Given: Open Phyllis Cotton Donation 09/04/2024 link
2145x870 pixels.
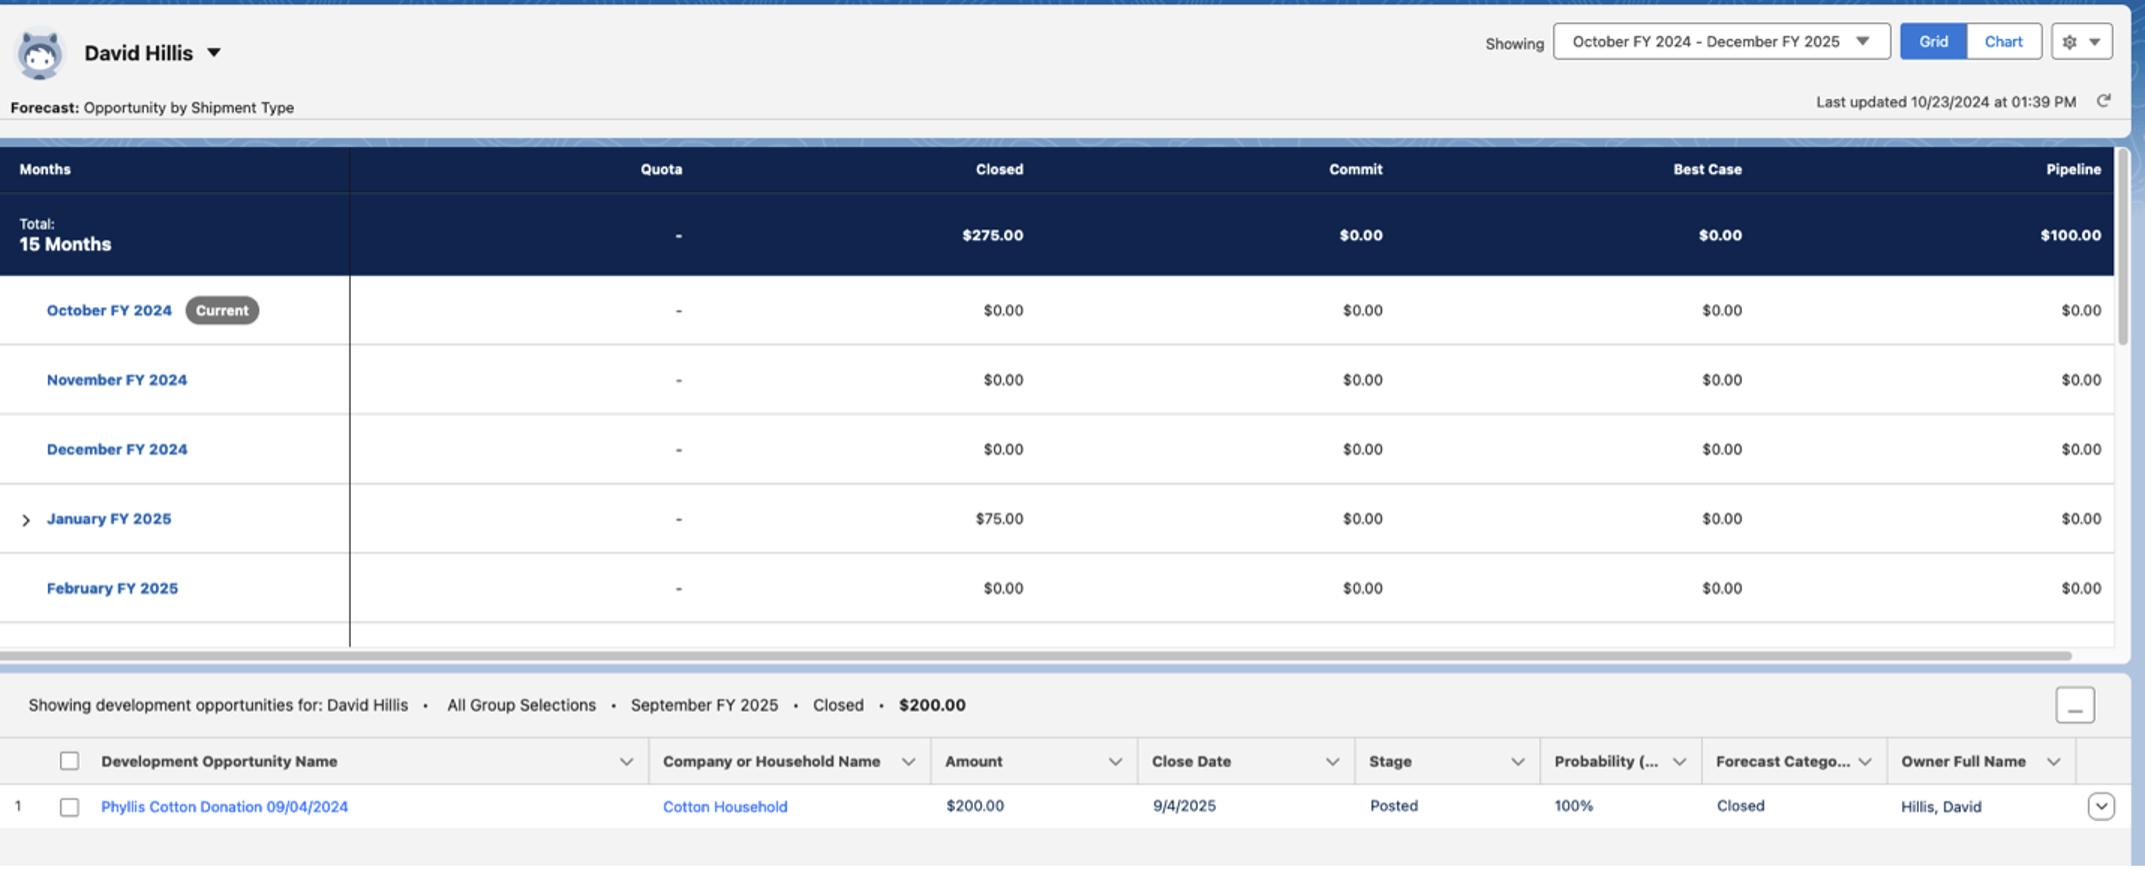Looking at the screenshot, I should point(224,807).
